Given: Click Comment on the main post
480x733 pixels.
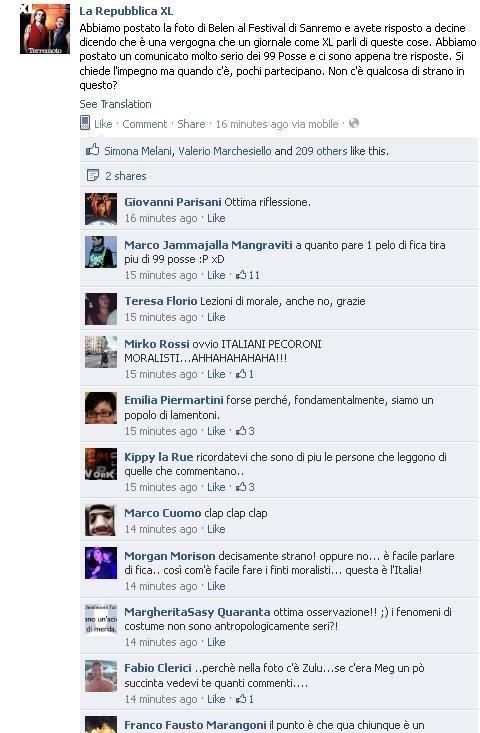Looking at the screenshot, I should pos(144,124).
